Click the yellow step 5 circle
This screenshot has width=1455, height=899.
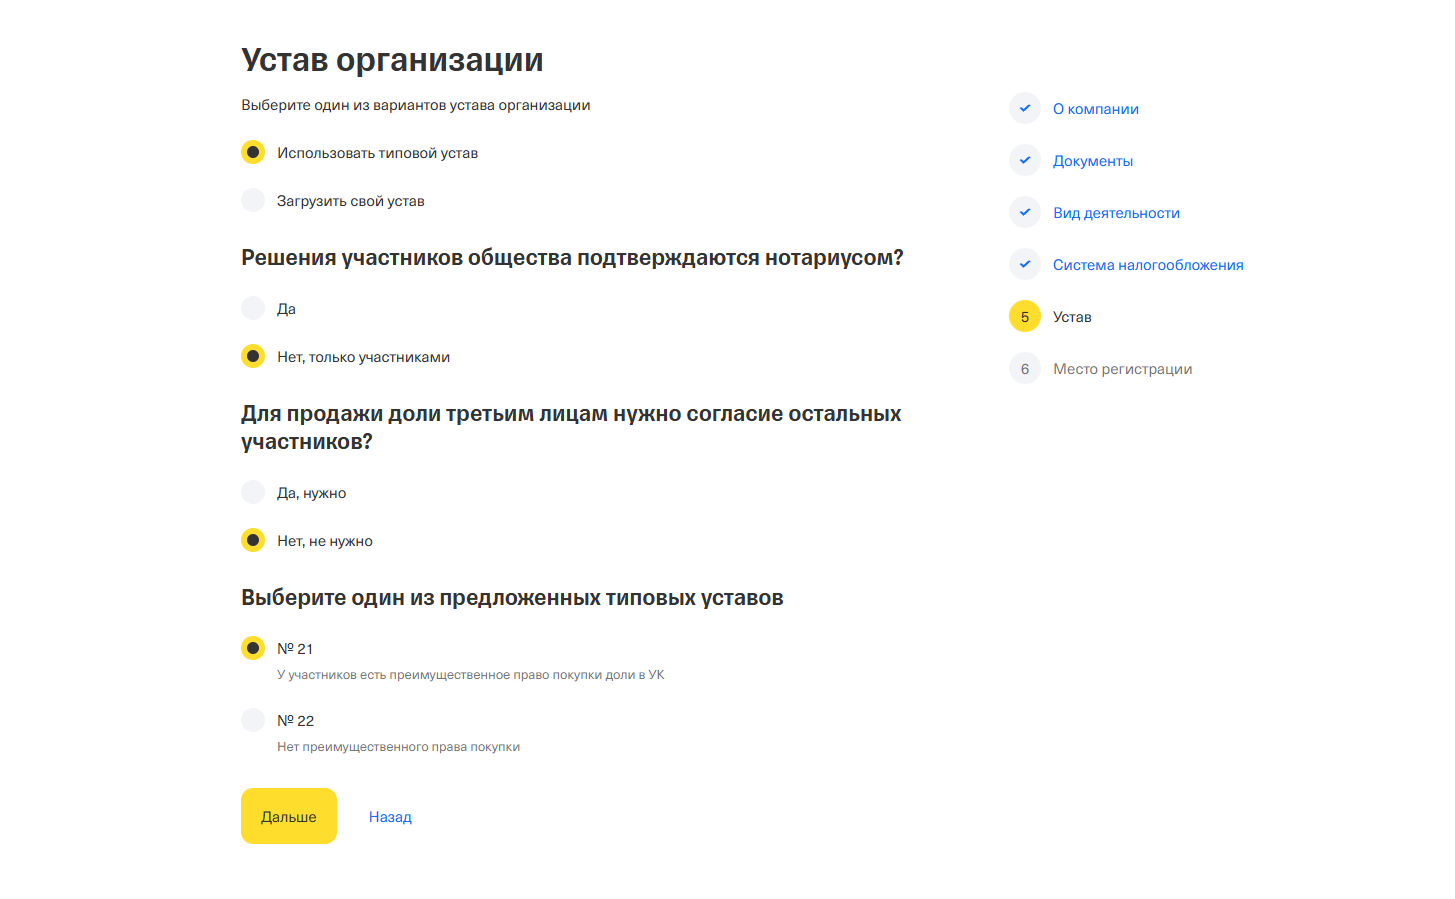coord(1025,316)
